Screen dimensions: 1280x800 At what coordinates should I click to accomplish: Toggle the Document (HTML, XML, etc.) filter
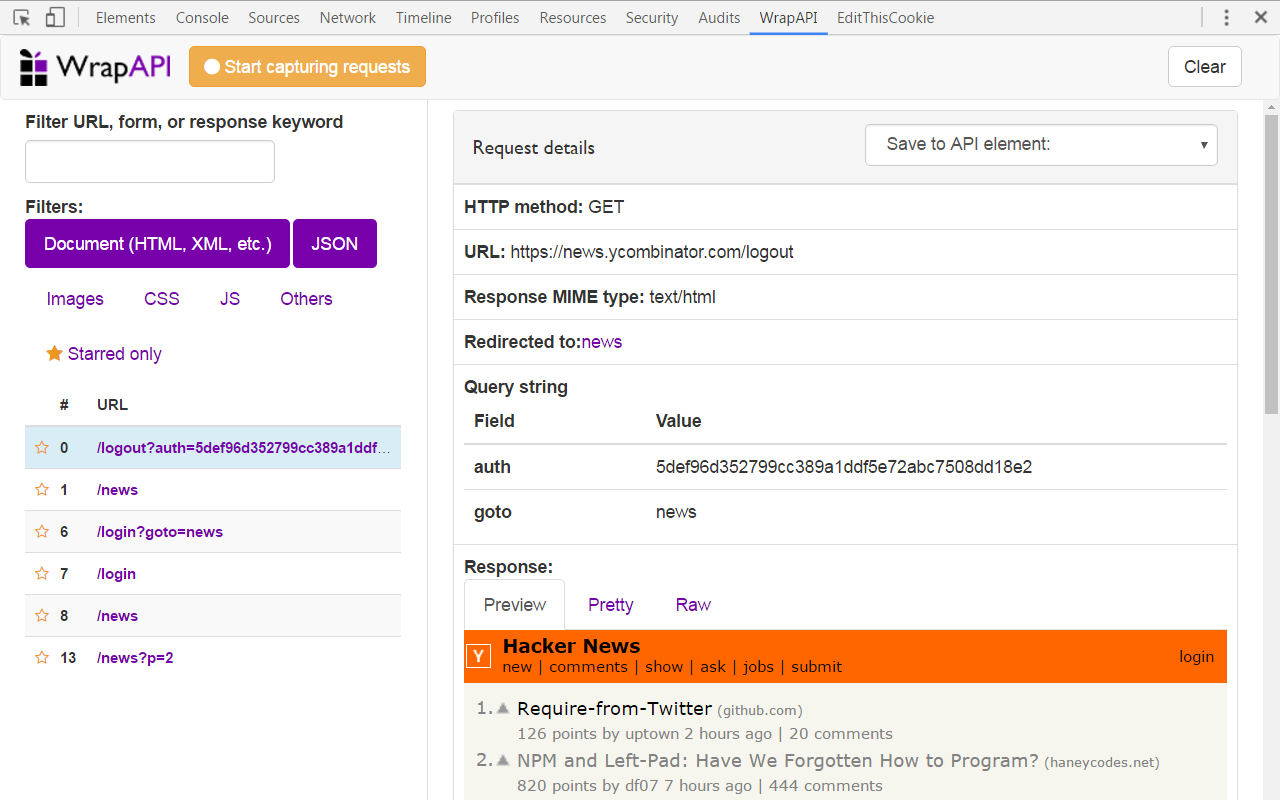click(157, 244)
